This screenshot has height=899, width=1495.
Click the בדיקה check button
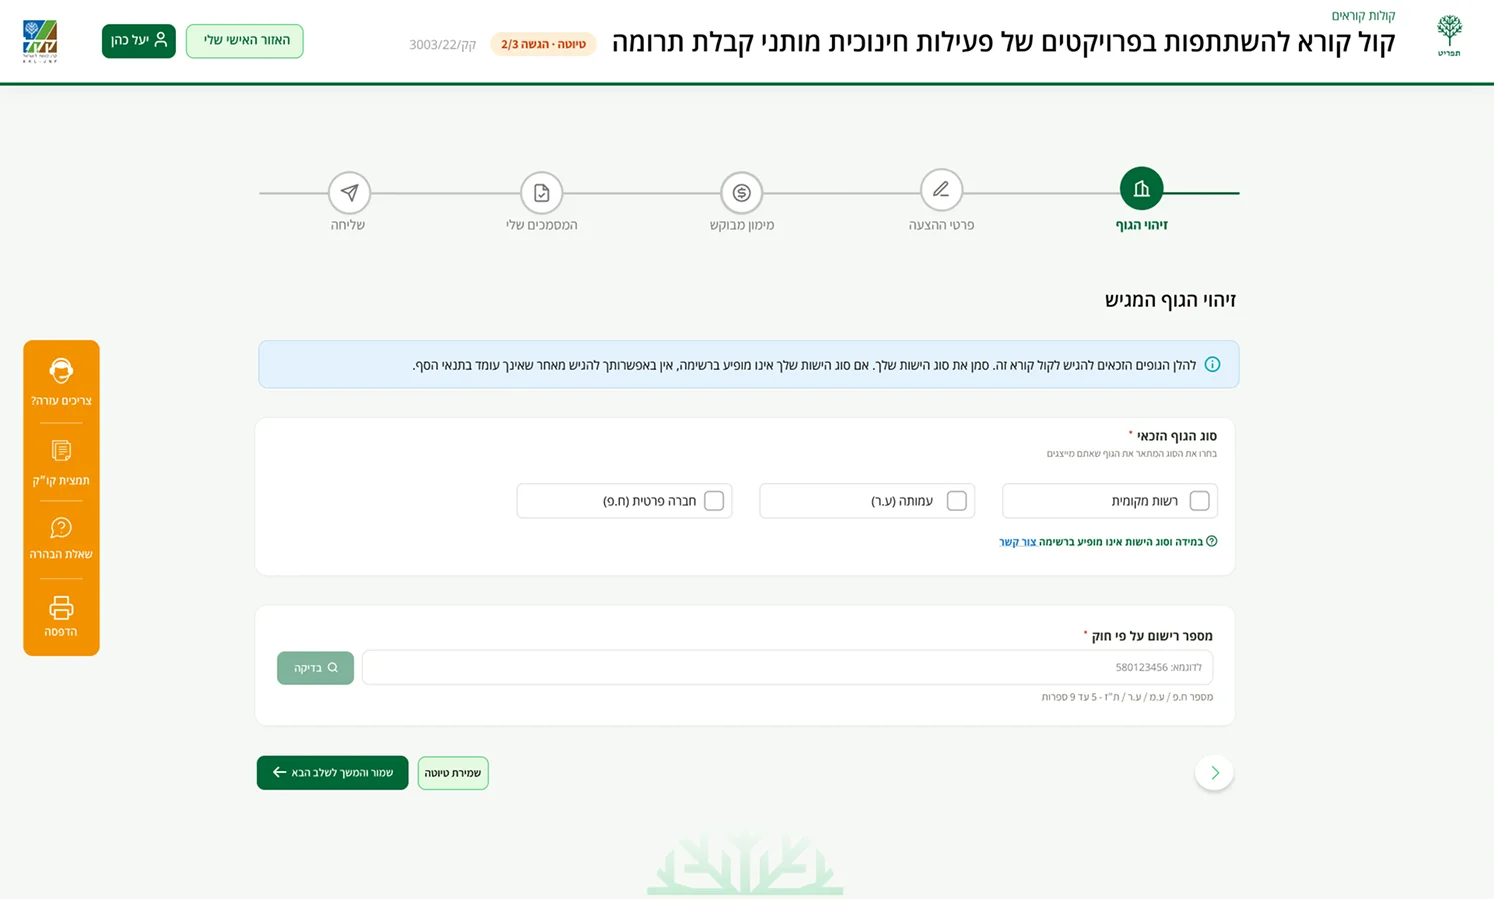point(315,668)
